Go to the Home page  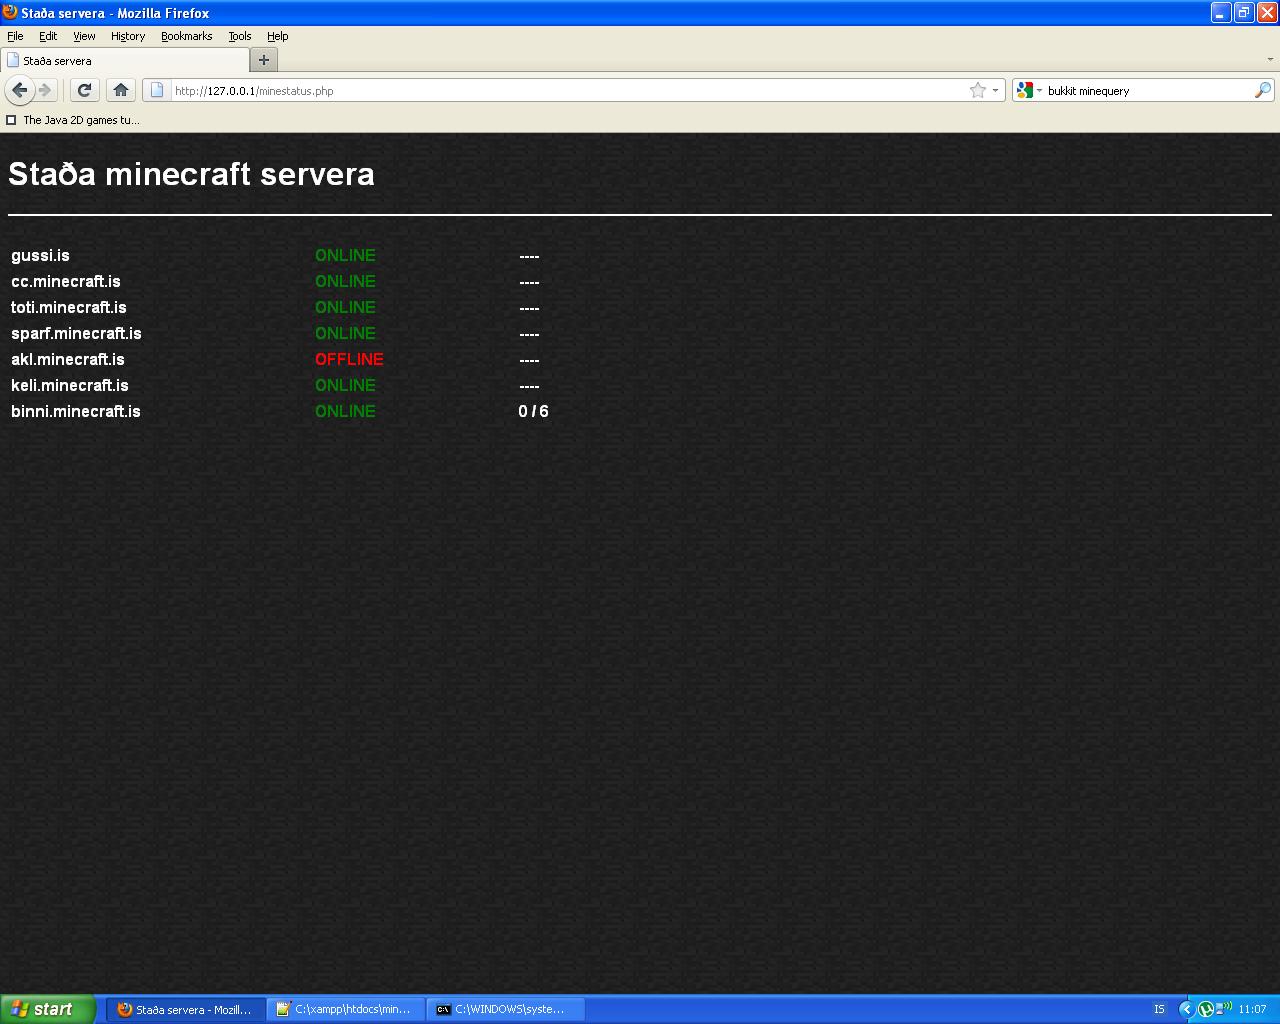(121, 90)
